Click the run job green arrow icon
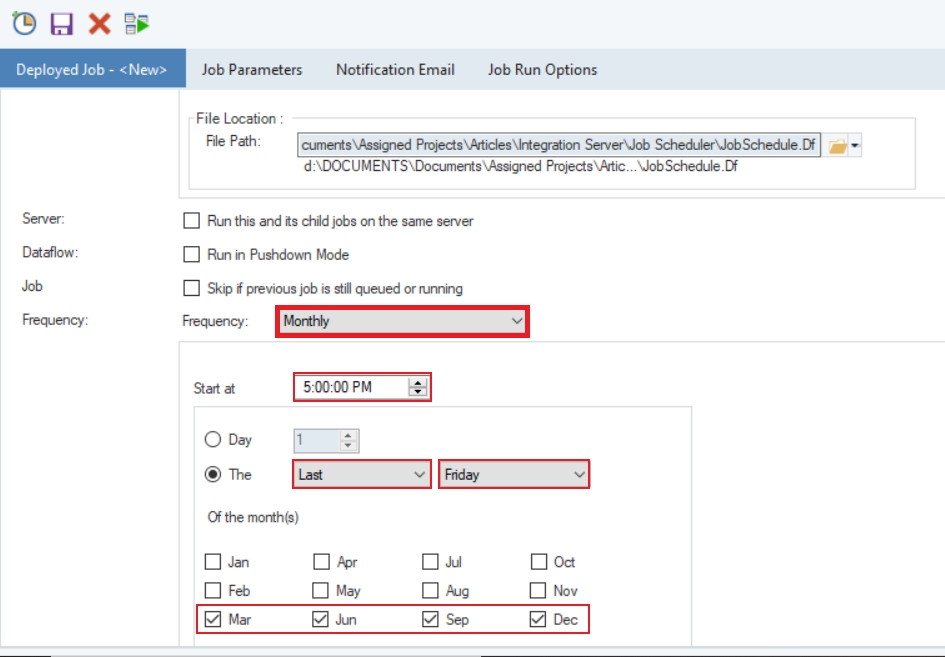 click(137, 23)
